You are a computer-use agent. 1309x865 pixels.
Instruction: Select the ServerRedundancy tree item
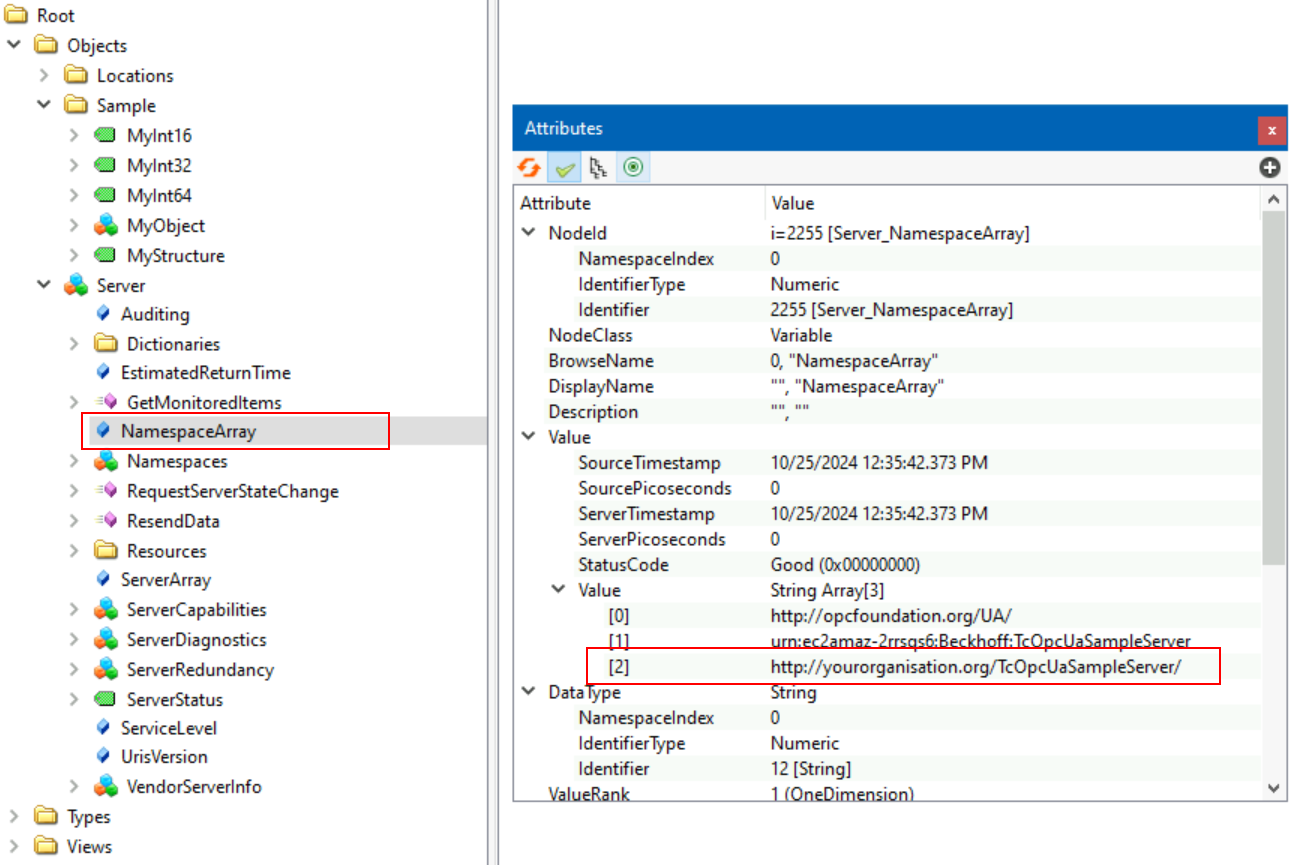coord(200,670)
